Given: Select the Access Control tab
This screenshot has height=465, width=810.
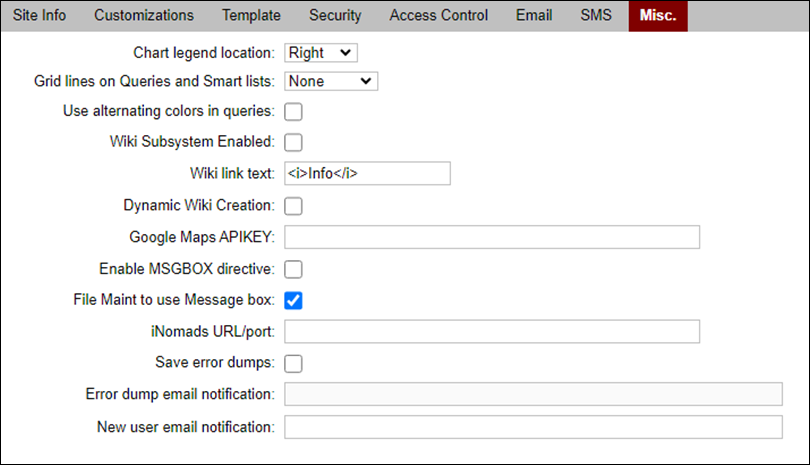Looking at the screenshot, I should tap(439, 16).
